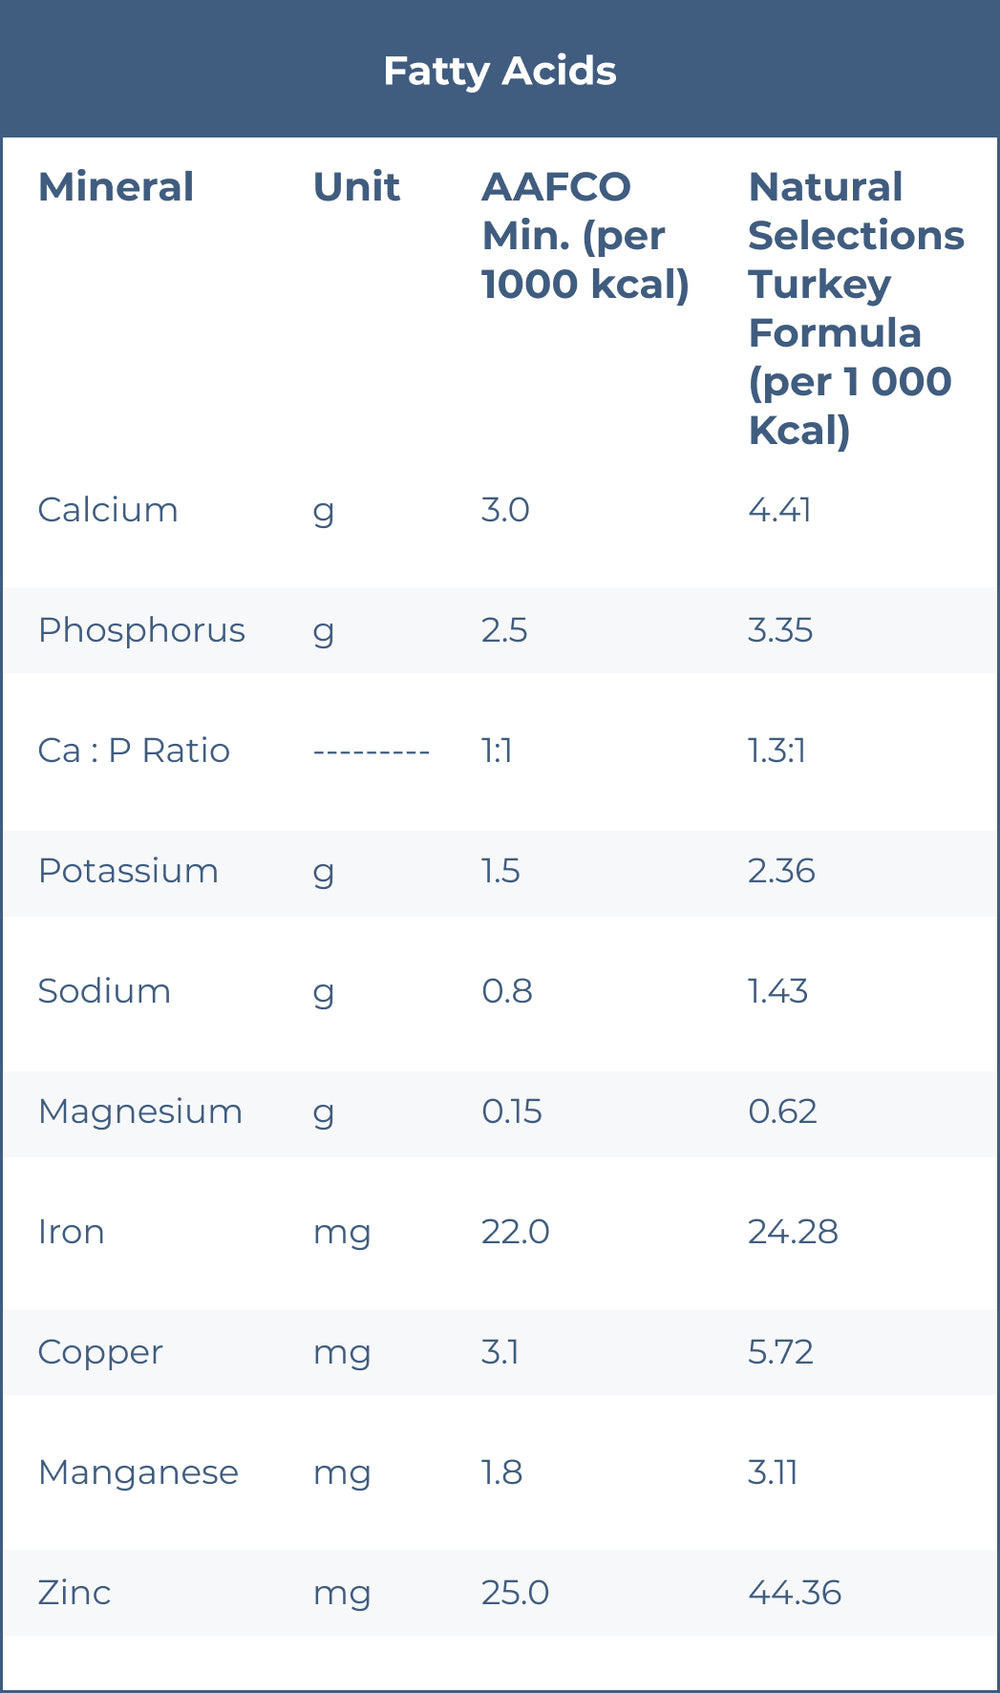Select the Natural Selections Turkey Formula header

[855, 308]
